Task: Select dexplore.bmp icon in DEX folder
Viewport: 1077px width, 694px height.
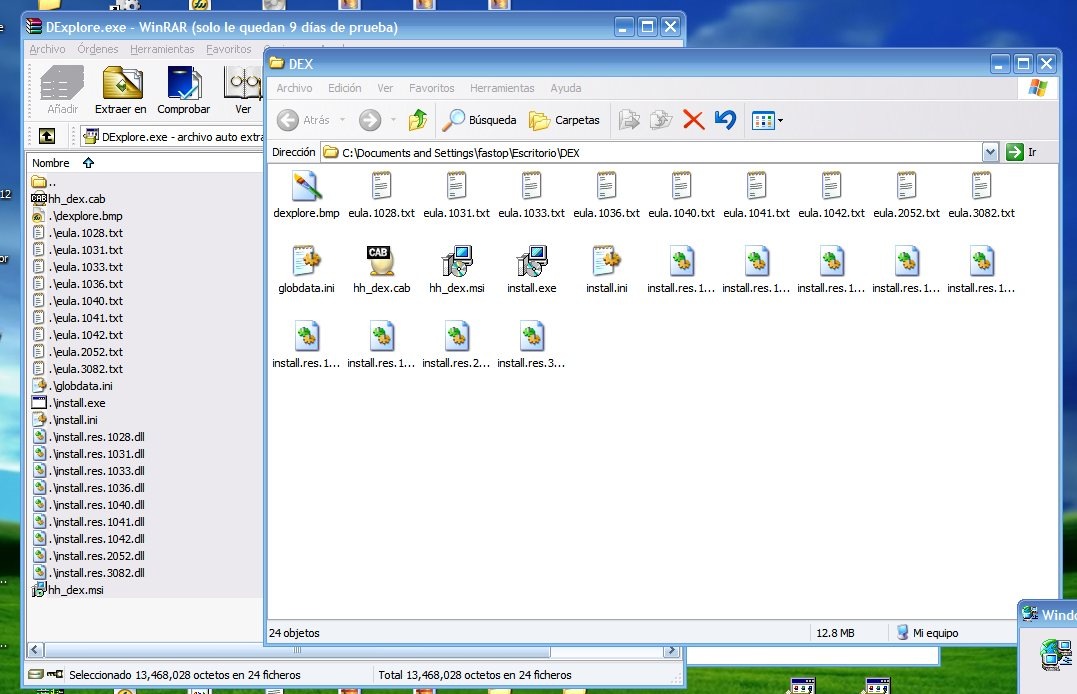Action: [306, 186]
